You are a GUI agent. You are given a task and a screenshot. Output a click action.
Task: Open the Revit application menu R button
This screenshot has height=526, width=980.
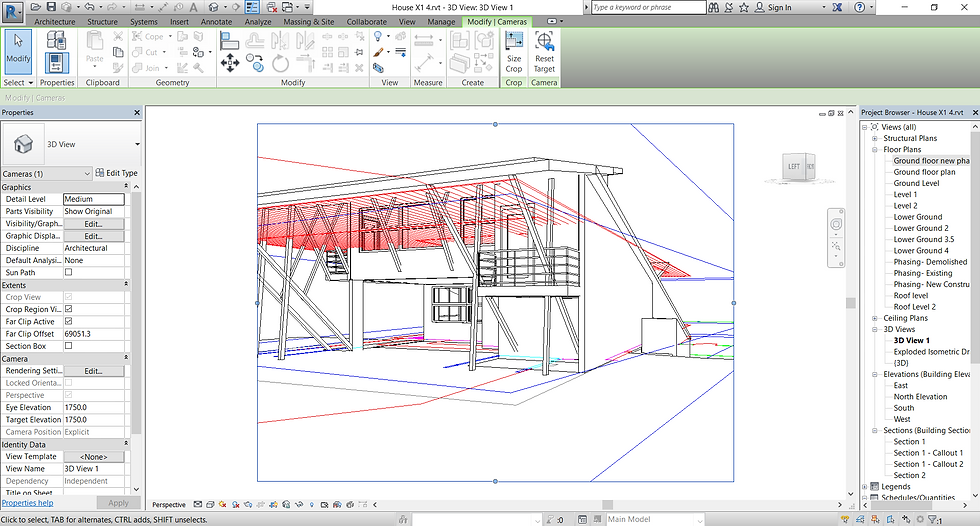(x=13, y=10)
